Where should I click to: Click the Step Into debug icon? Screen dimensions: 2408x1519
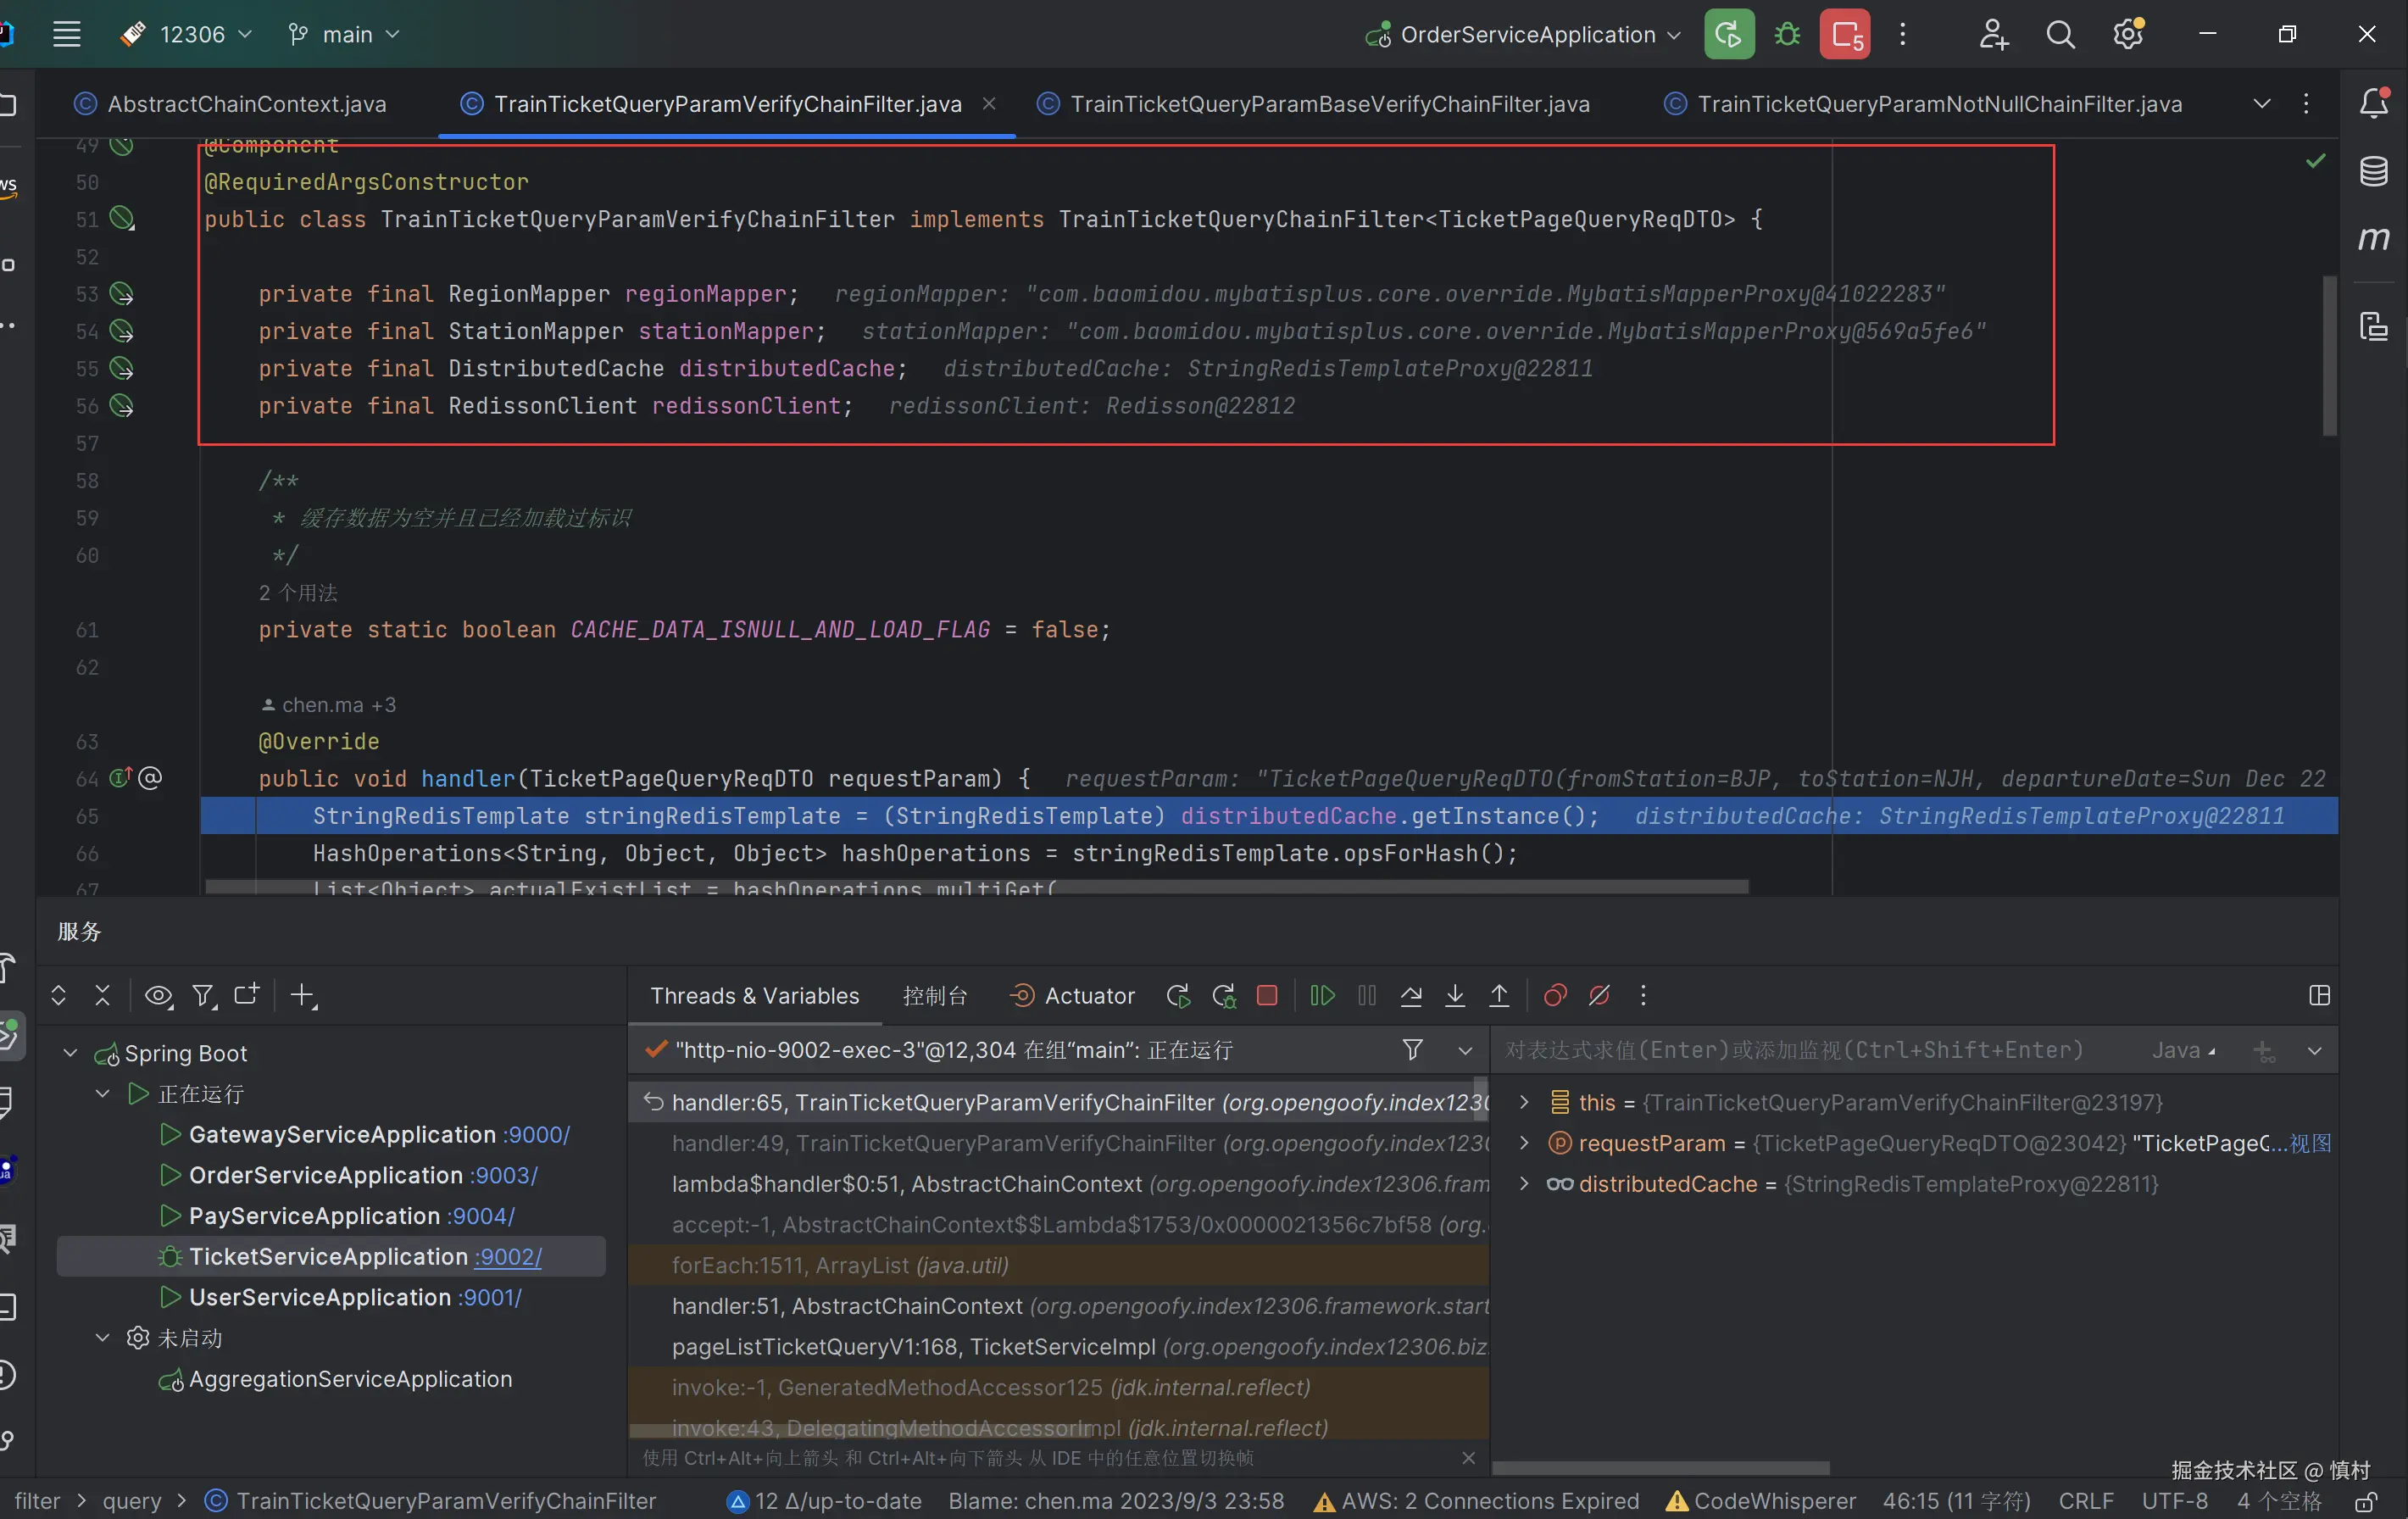click(1455, 996)
